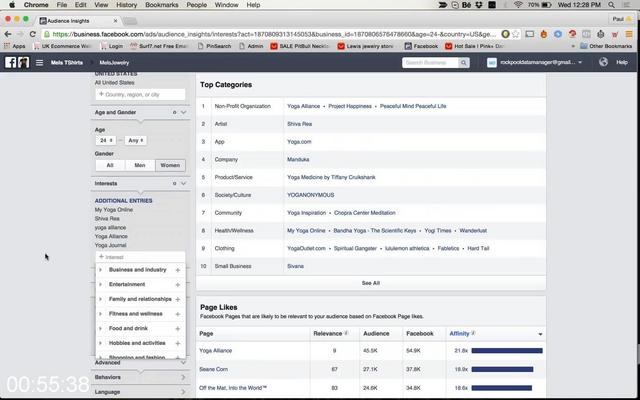This screenshot has width=640, height=400.
Task: Open account dropdown next to email address
Action: (580, 62)
